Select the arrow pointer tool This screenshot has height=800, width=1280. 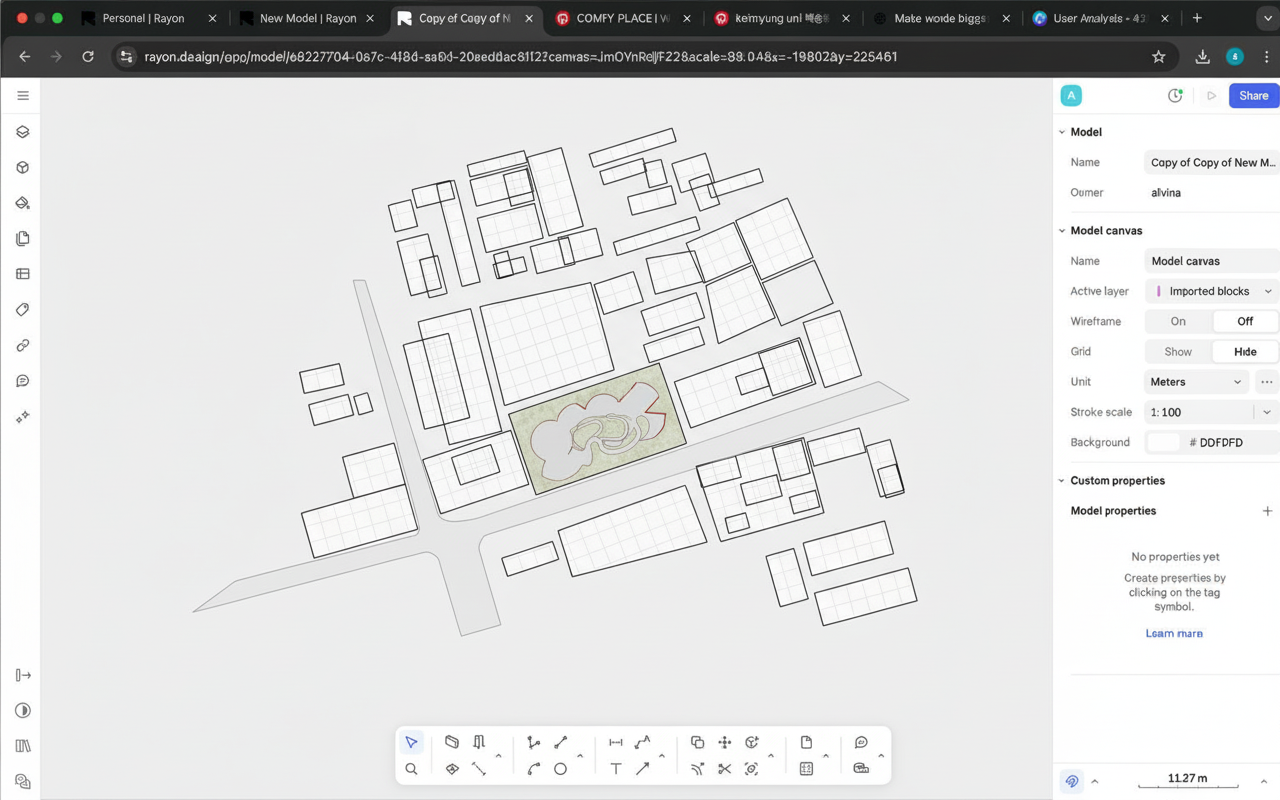click(411, 742)
